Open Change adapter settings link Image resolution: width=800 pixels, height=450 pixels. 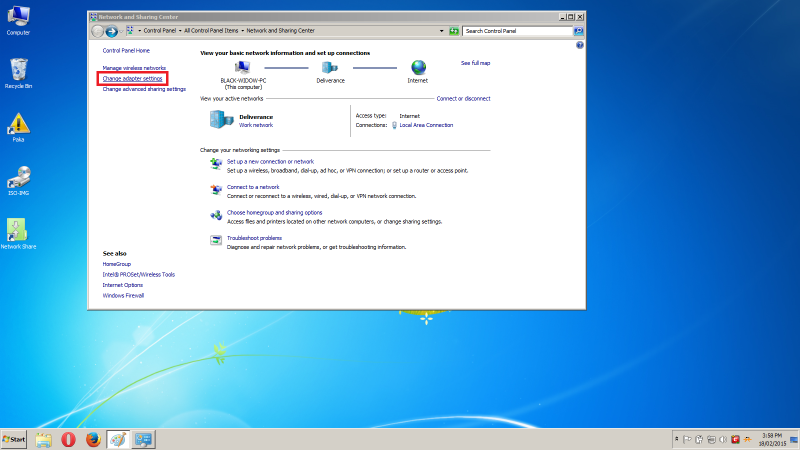tap(132, 78)
